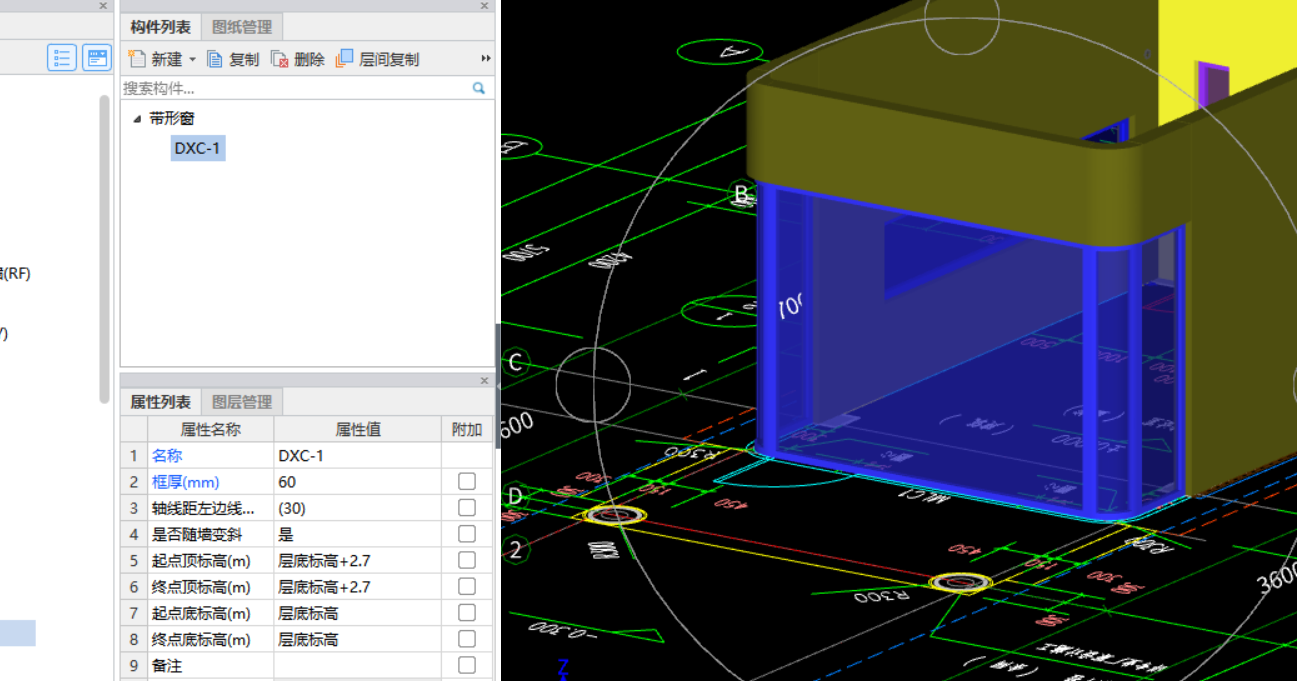The image size is (1297, 681).
Task: Click axis bubble C in the viewport
Action: coord(515,362)
